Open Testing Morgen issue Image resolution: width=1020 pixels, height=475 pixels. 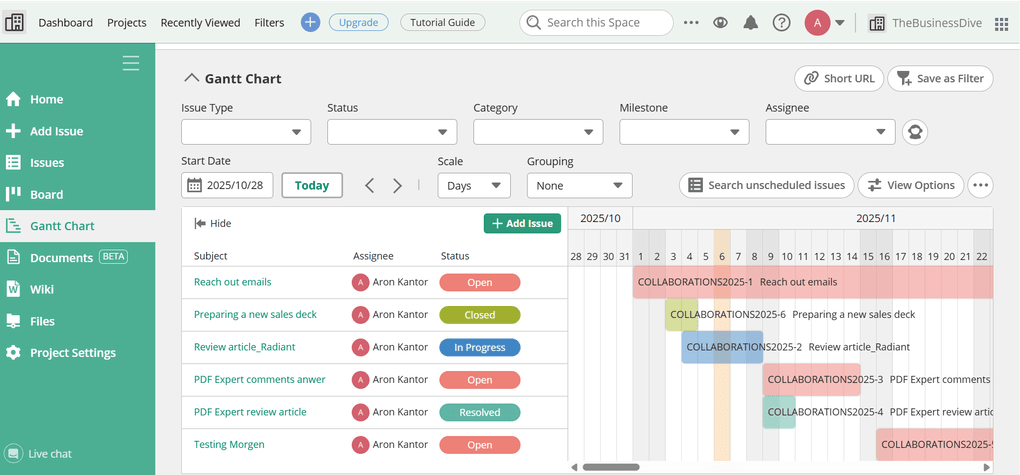[x=229, y=444]
